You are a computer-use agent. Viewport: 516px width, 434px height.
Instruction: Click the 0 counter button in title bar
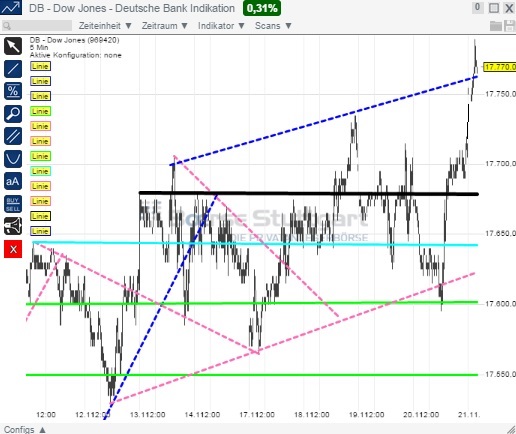pyautogui.click(x=477, y=7)
